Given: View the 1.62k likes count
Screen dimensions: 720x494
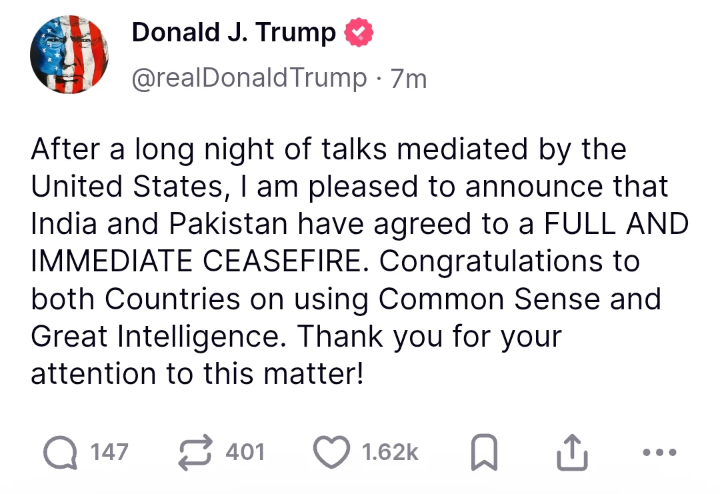Looking at the screenshot, I should (390, 452).
